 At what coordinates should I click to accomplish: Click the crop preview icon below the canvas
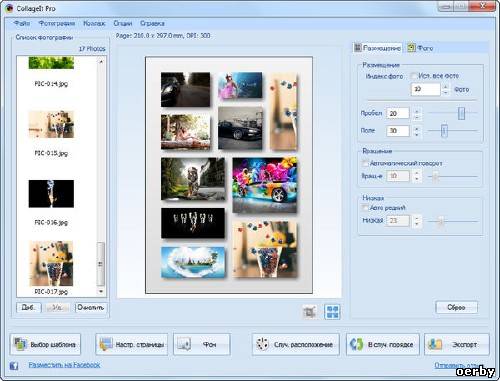pyautogui.click(x=309, y=312)
